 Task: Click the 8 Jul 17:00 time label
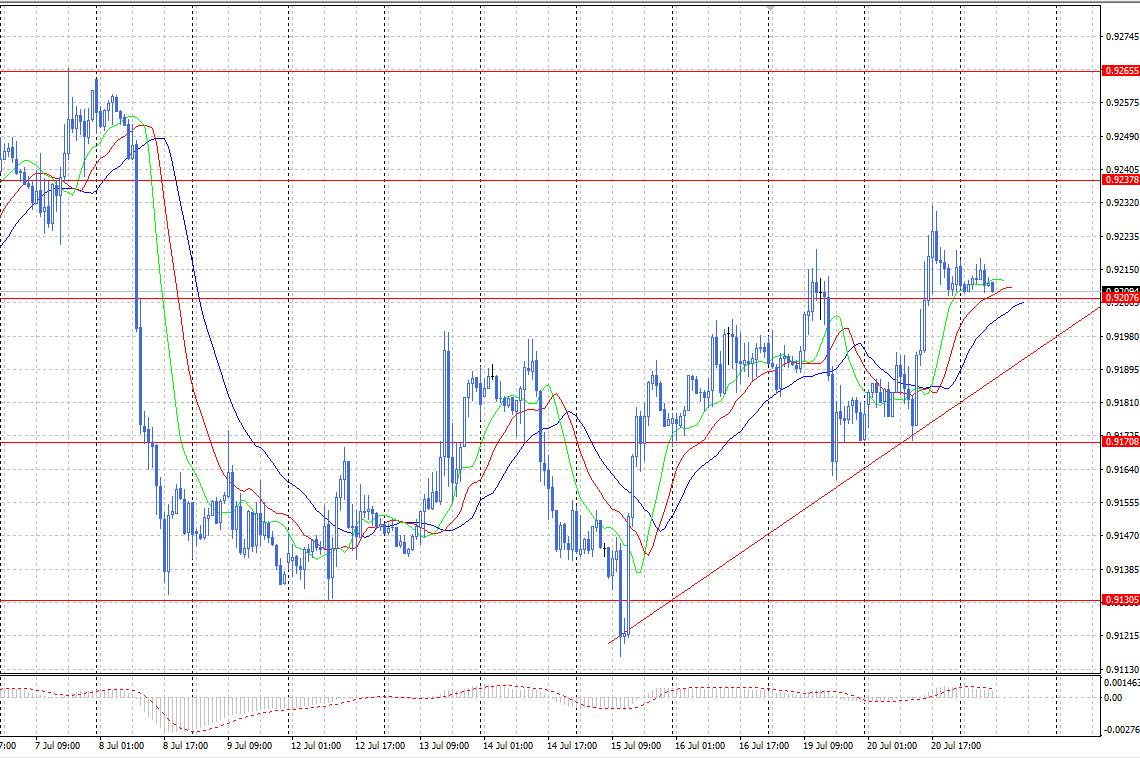[185, 746]
